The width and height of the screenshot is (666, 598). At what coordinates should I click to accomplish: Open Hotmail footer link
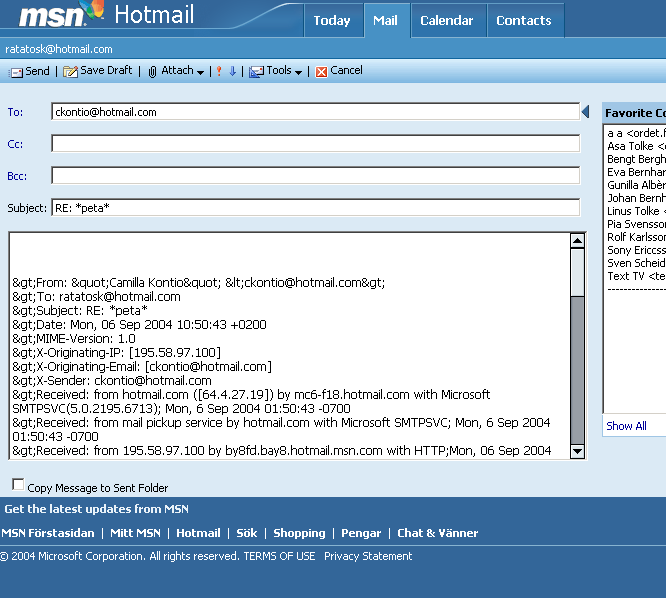(198, 533)
